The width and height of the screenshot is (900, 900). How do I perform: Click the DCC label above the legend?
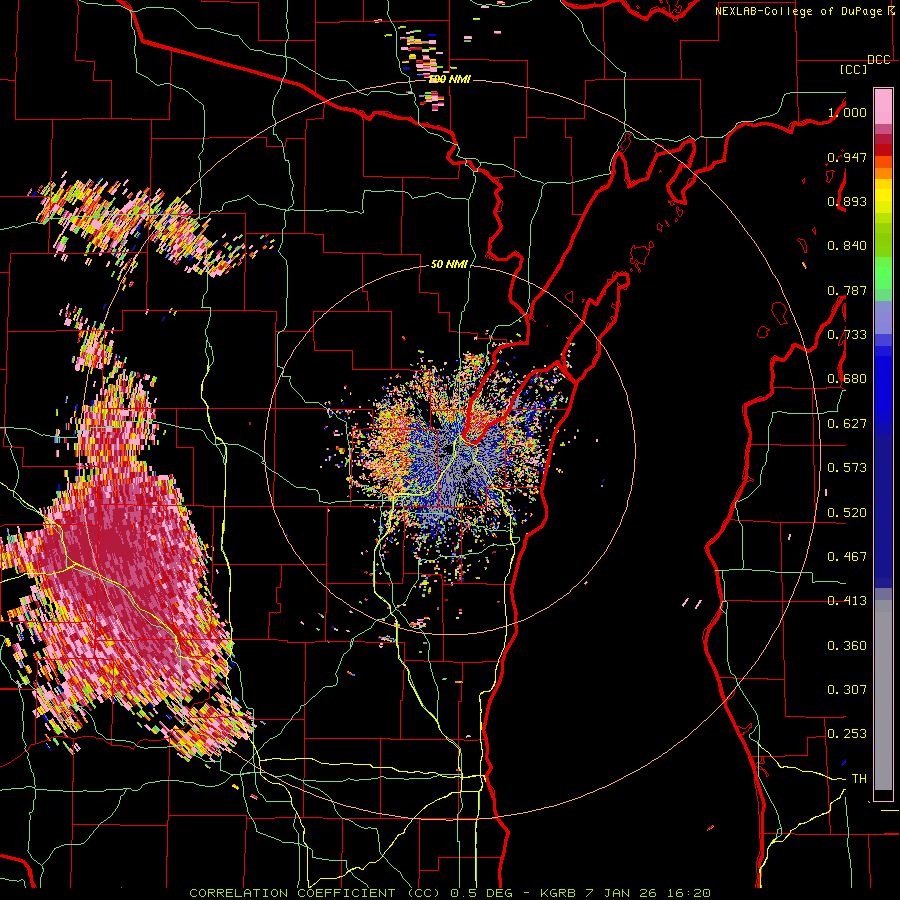(x=879, y=60)
